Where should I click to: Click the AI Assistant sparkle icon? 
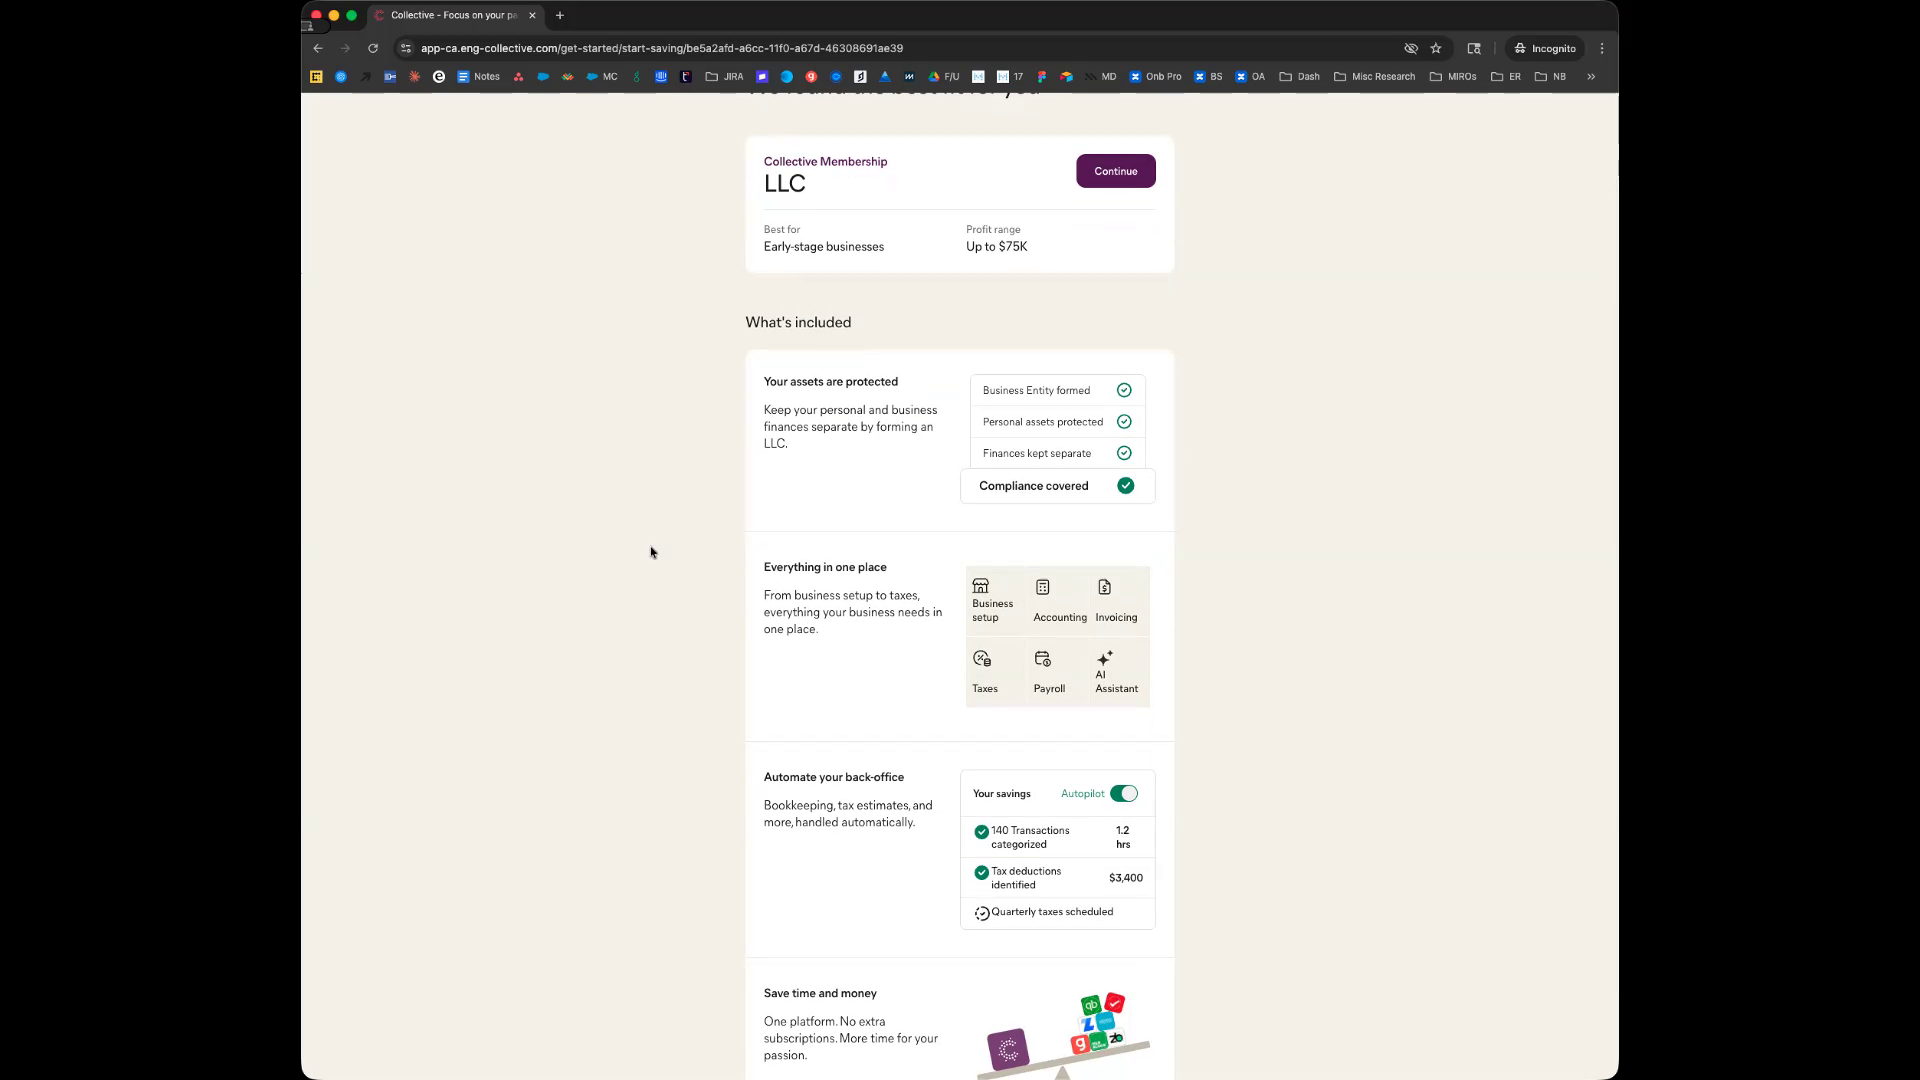pyautogui.click(x=1104, y=658)
